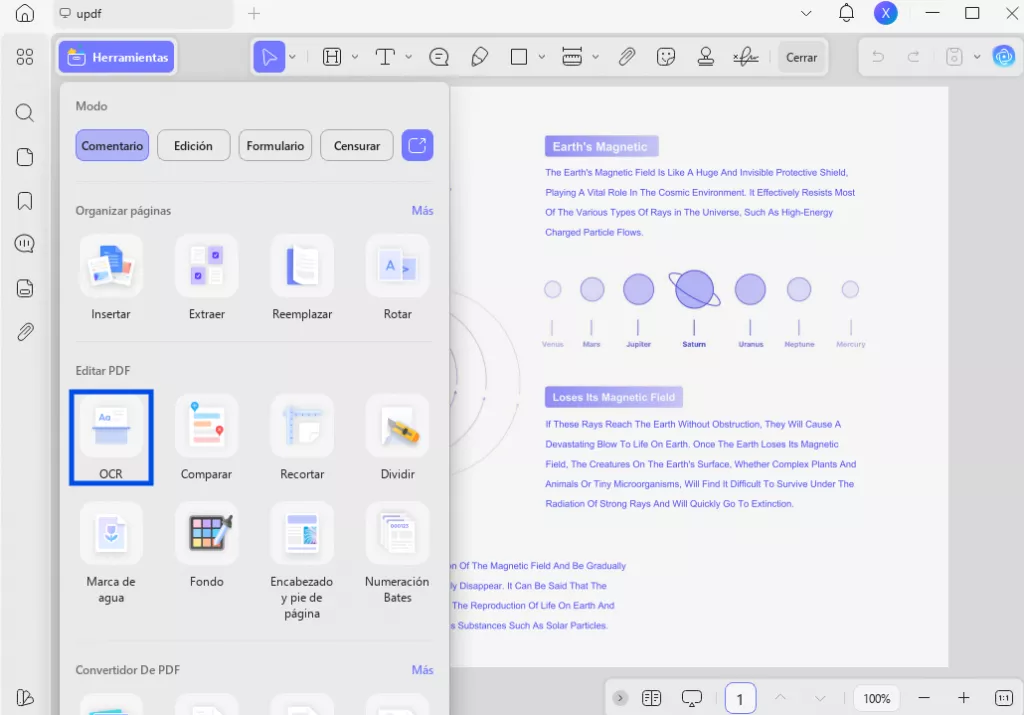Screen dimensions: 1024x715
Task: Launch the OCR tool
Action: [111, 437]
